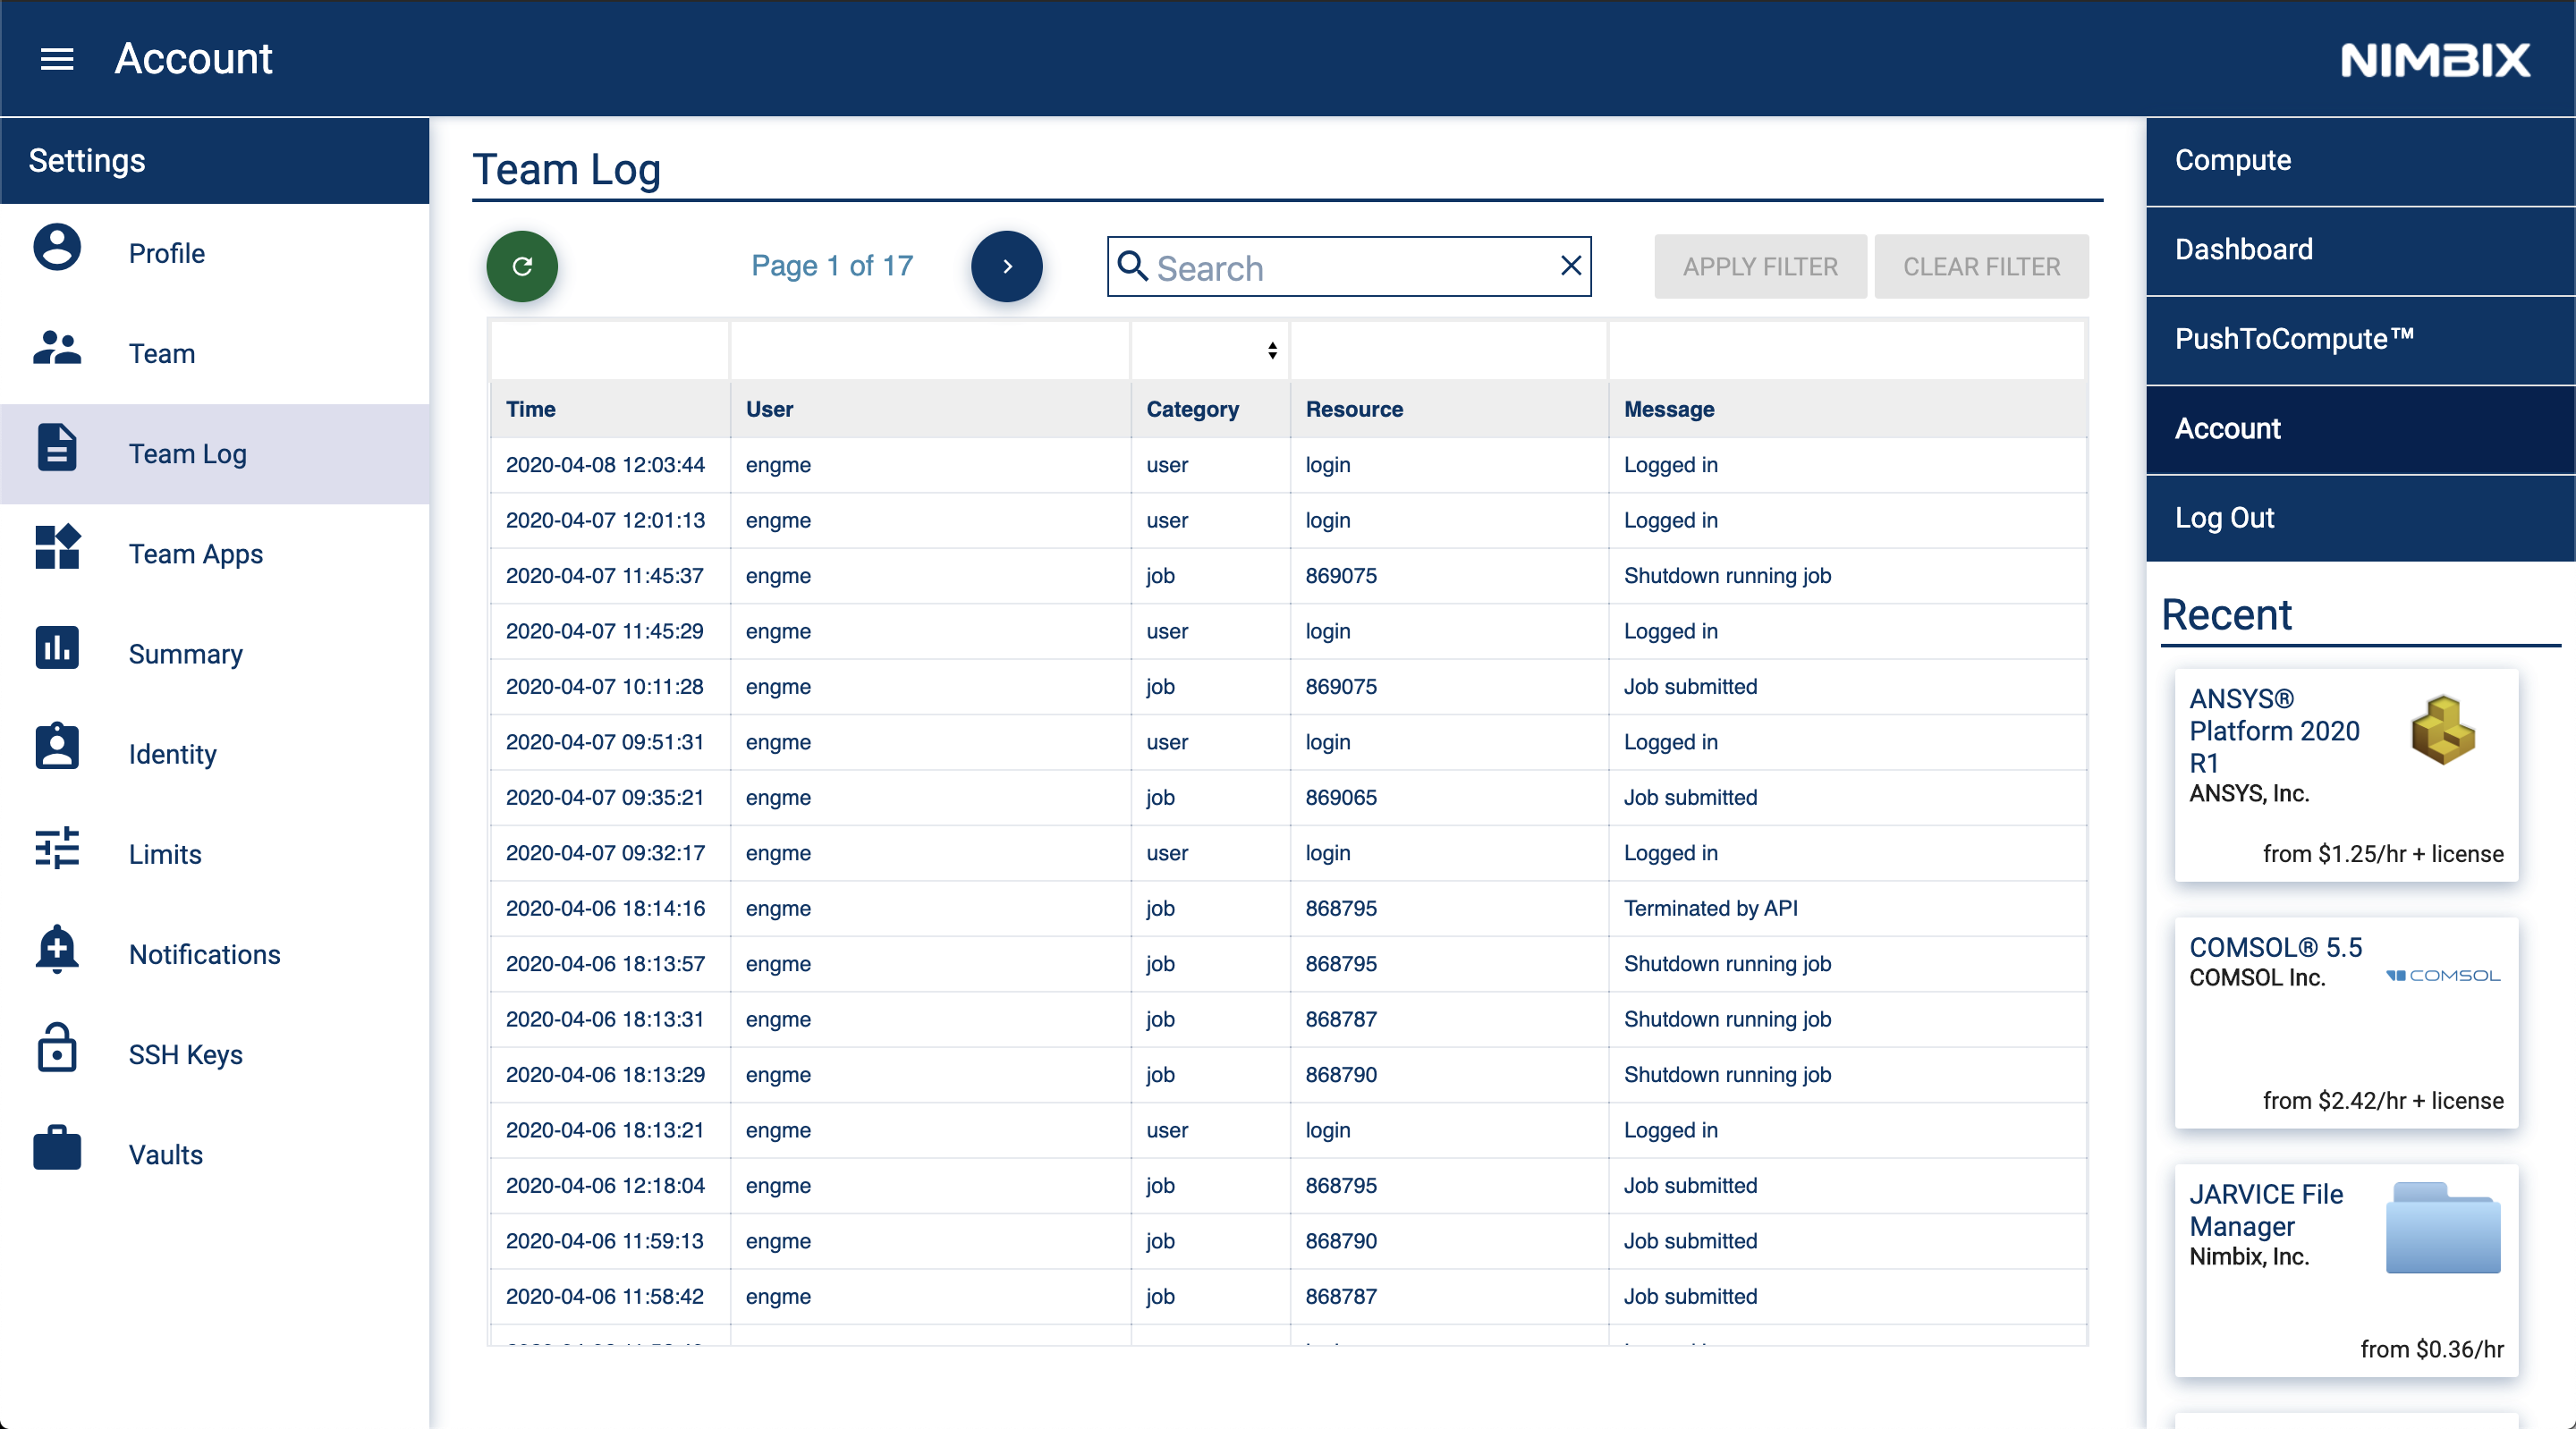Image resolution: width=2576 pixels, height=1429 pixels.
Task: Click the search input field
Action: (x=1348, y=266)
